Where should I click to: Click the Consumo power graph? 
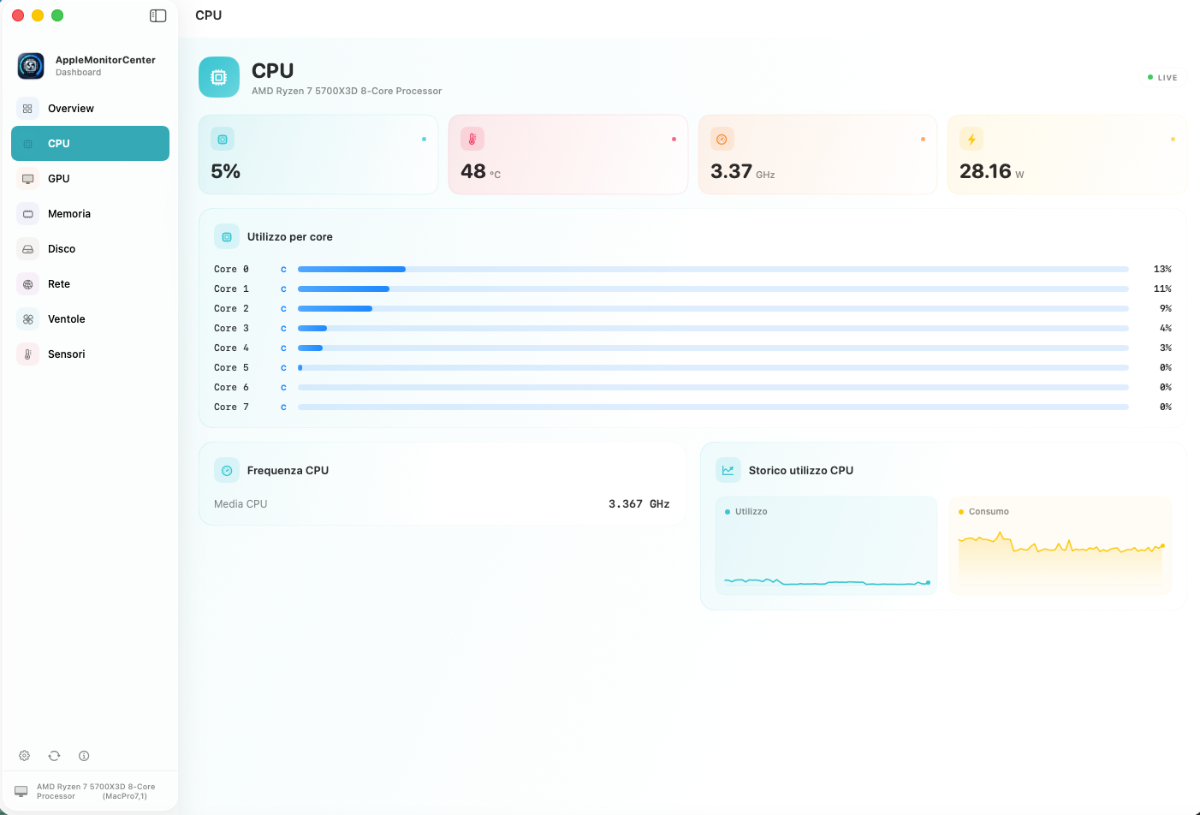1060,545
